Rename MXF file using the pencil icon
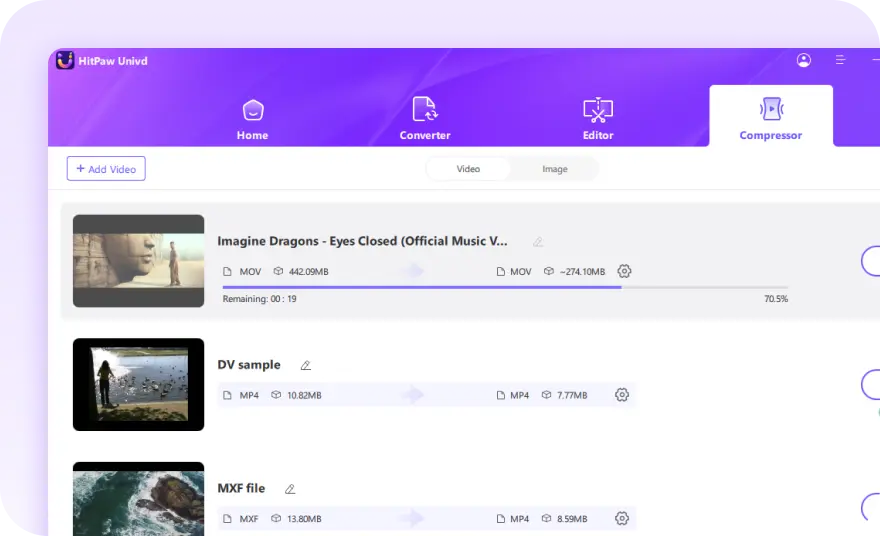The width and height of the screenshot is (880, 536). 290,489
